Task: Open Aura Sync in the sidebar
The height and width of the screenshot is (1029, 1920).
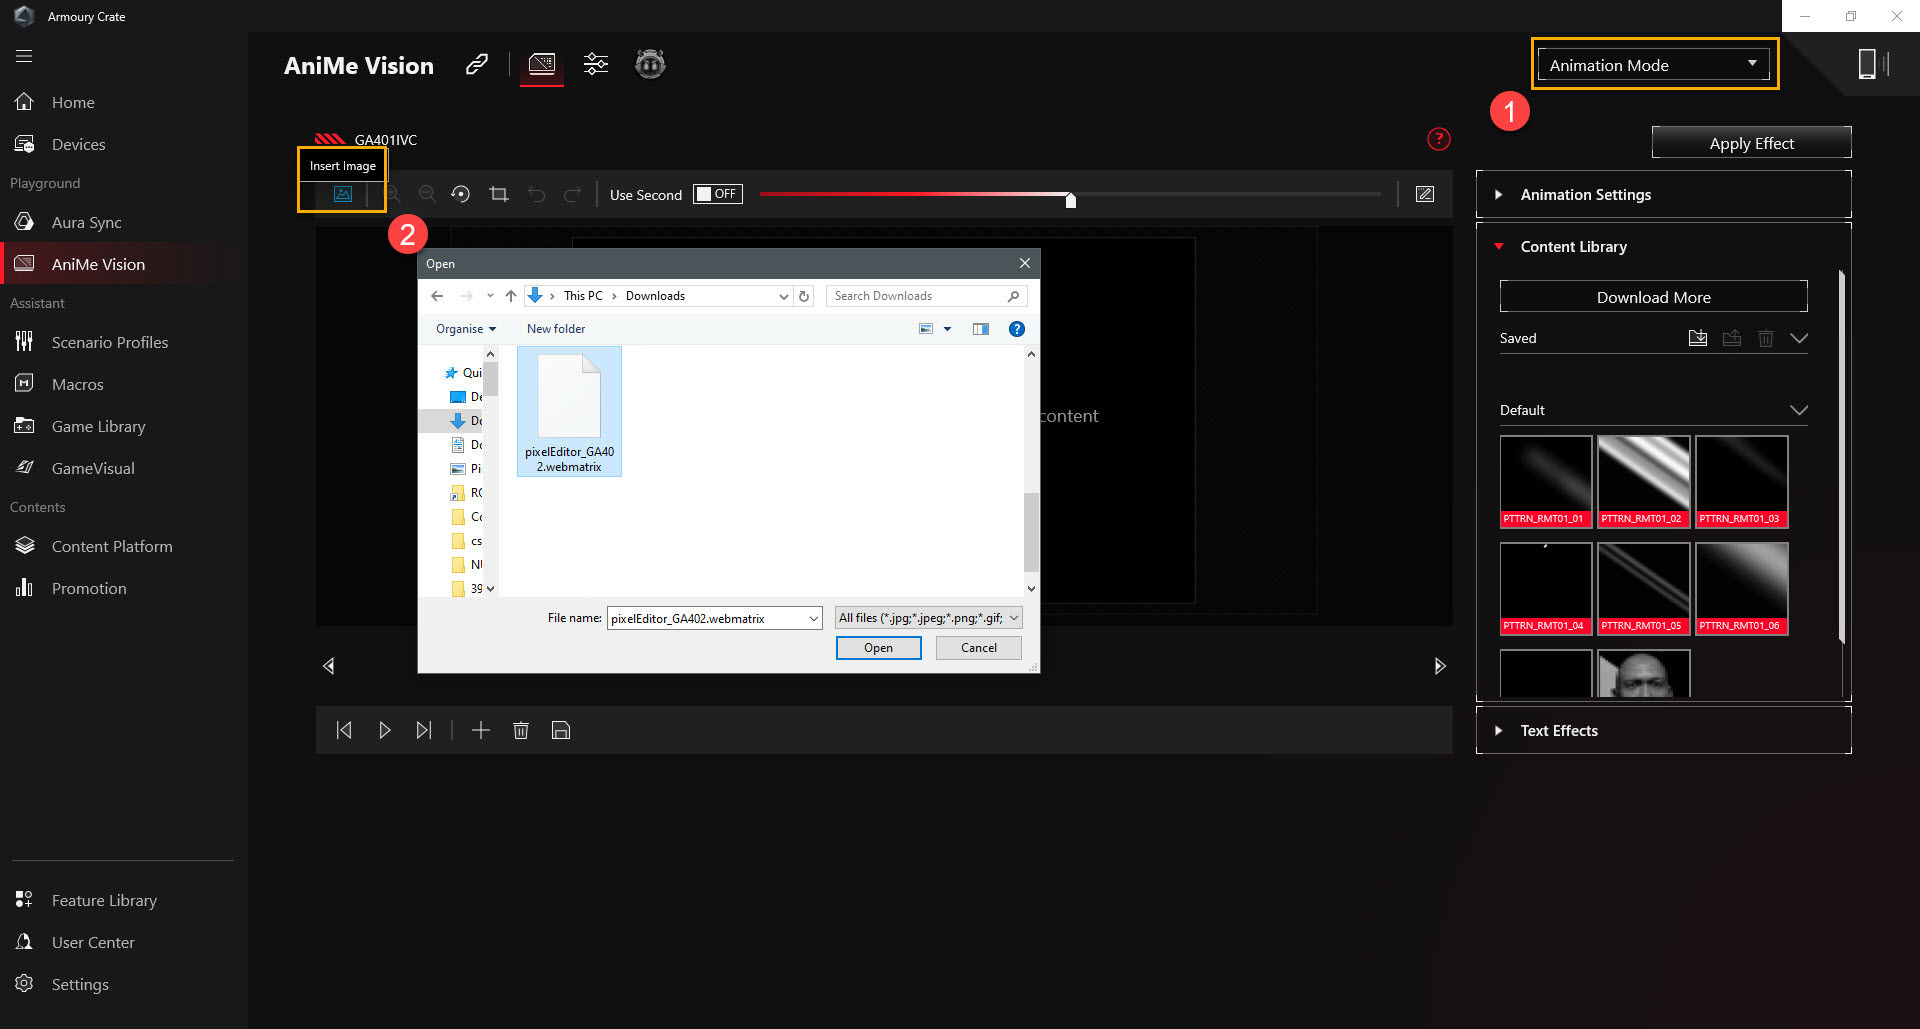Action: [x=86, y=223]
